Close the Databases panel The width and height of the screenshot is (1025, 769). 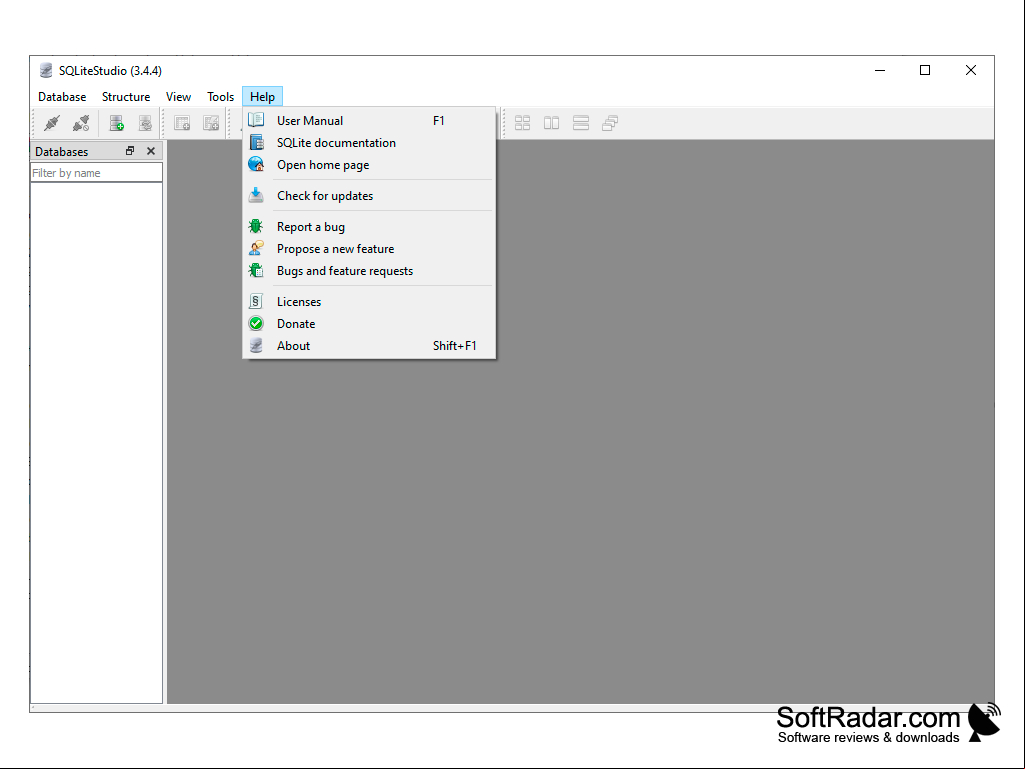click(151, 151)
